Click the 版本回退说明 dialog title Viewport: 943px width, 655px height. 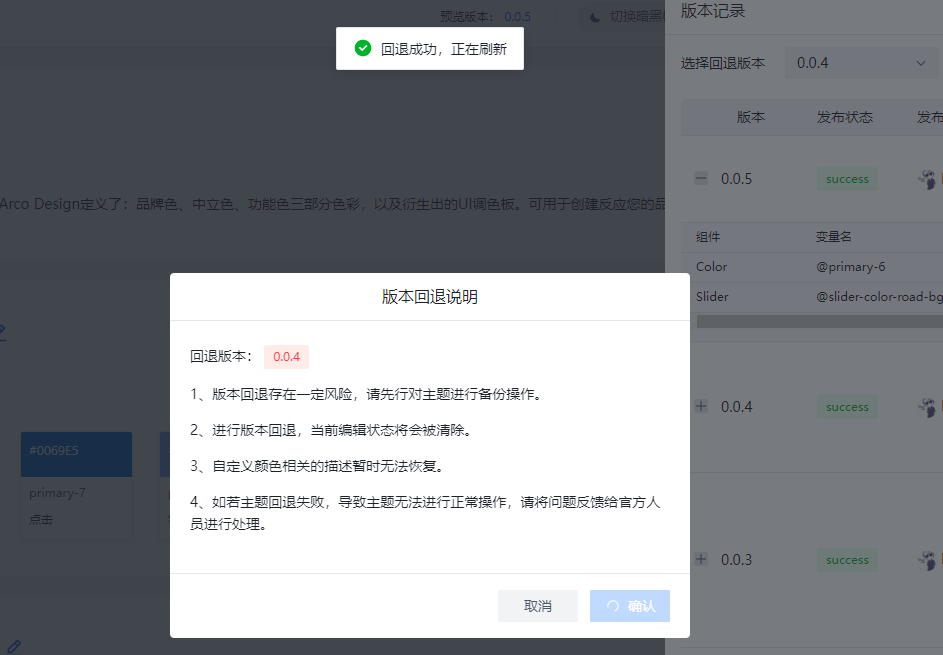click(x=429, y=297)
